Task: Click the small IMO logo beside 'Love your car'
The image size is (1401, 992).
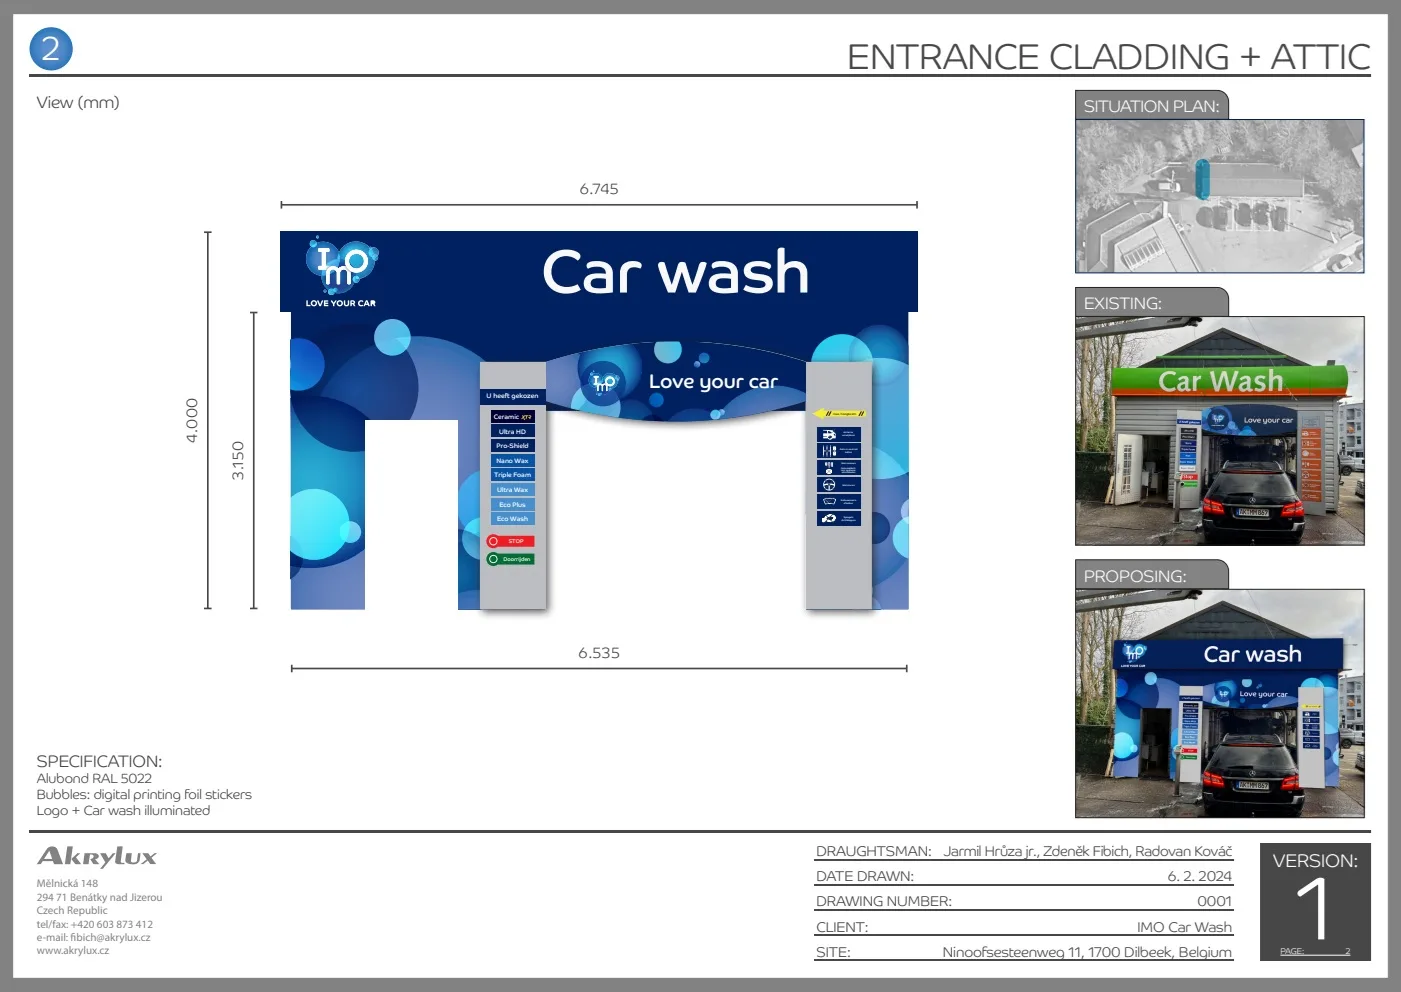Action: [604, 382]
